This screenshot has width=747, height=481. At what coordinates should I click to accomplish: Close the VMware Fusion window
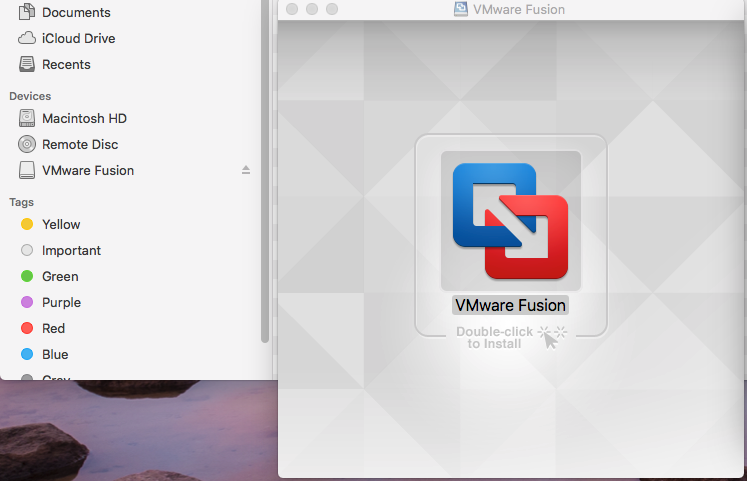292,9
